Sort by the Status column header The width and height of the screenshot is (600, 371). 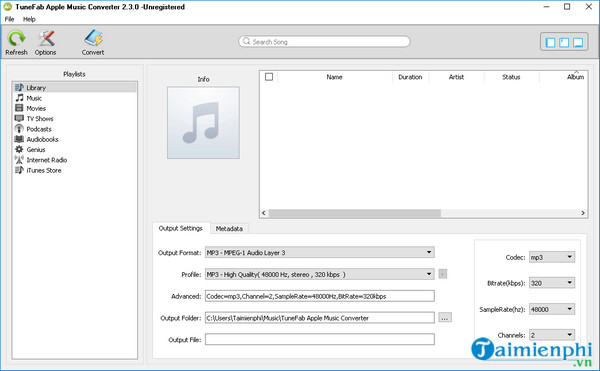[511, 77]
